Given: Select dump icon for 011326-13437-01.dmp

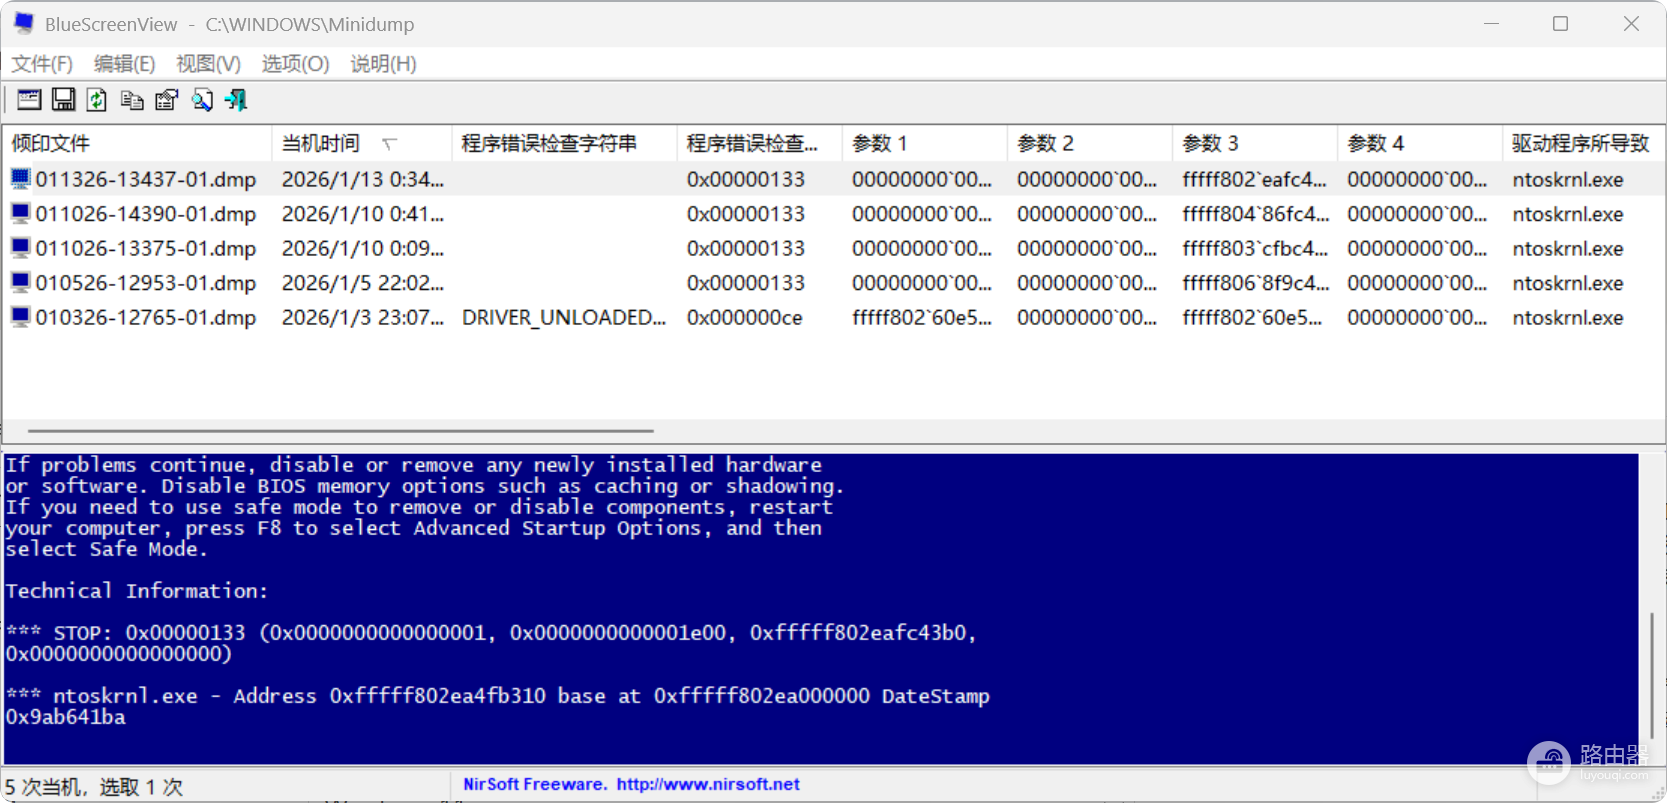Looking at the screenshot, I should pyautogui.click(x=20, y=179).
